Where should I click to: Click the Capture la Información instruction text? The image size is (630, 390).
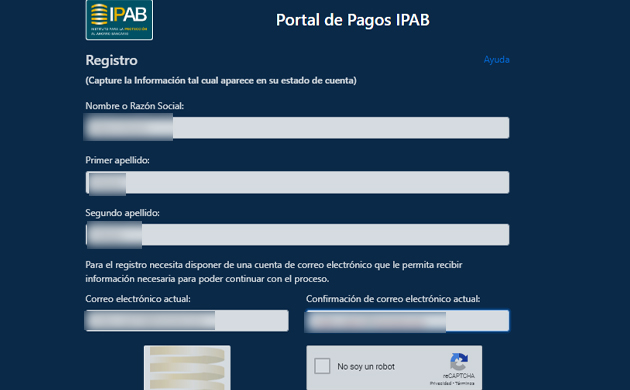coord(221,81)
